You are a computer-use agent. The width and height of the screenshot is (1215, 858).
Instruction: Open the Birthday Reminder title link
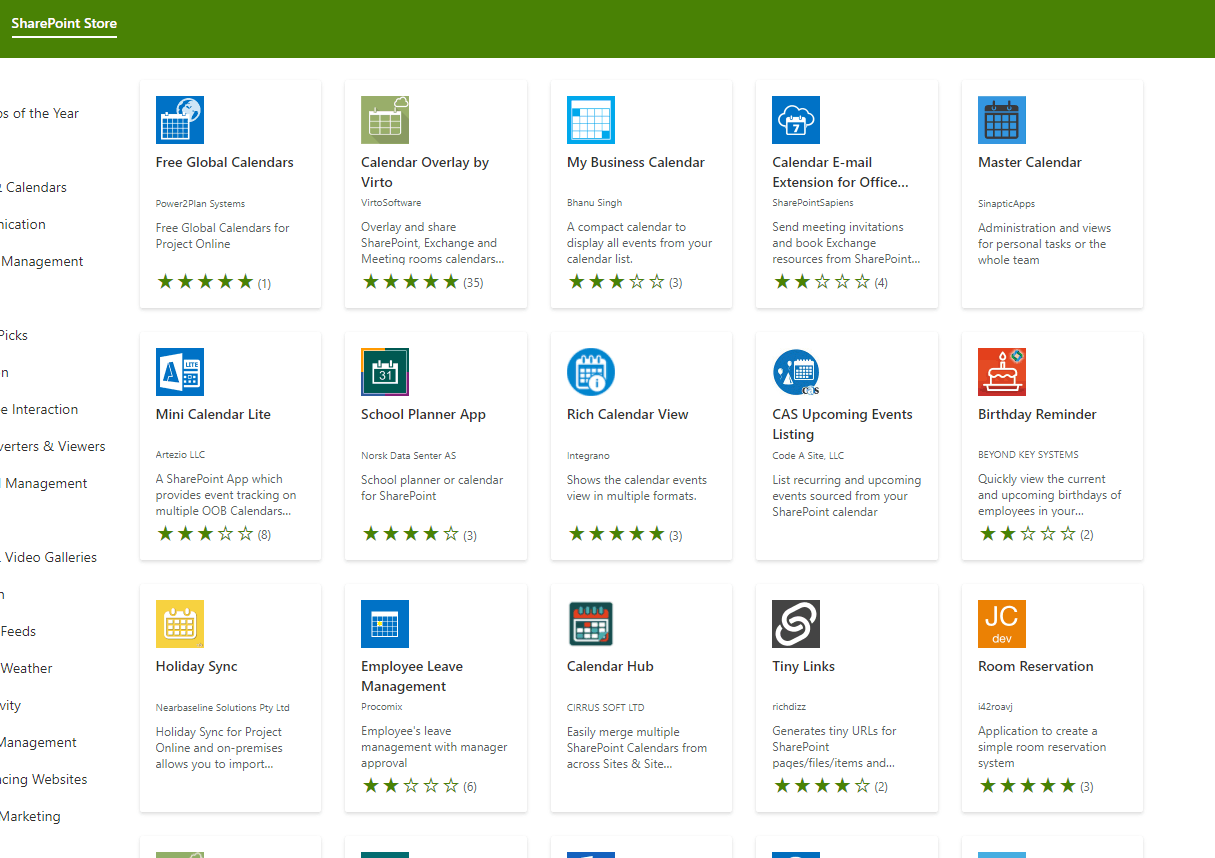1037,414
